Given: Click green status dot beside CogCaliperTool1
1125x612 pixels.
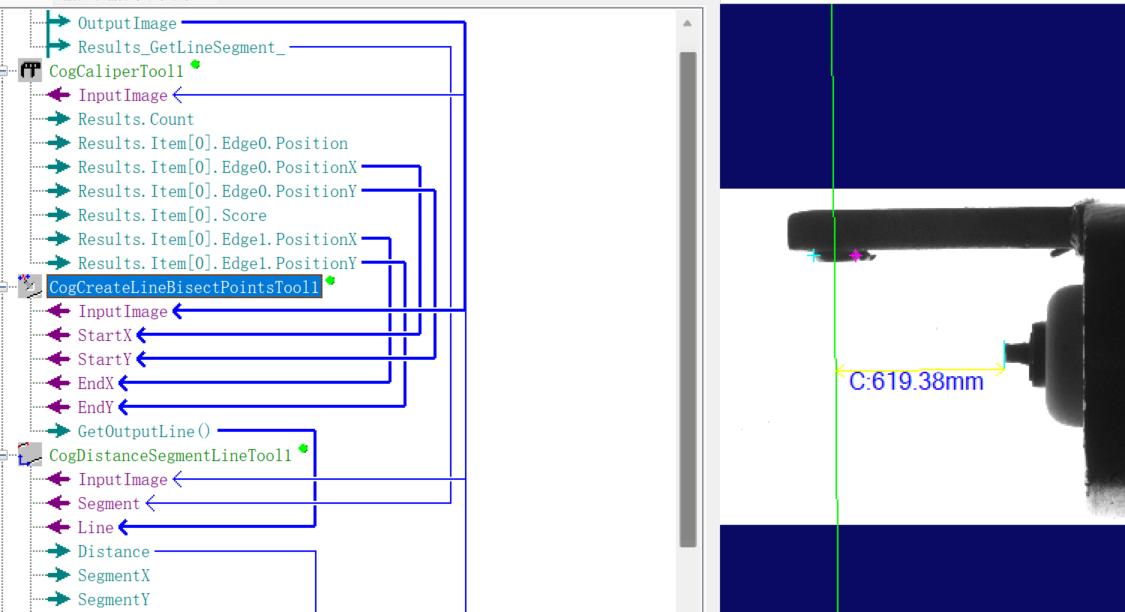Looking at the screenshot, I should [x=195, y=65].
